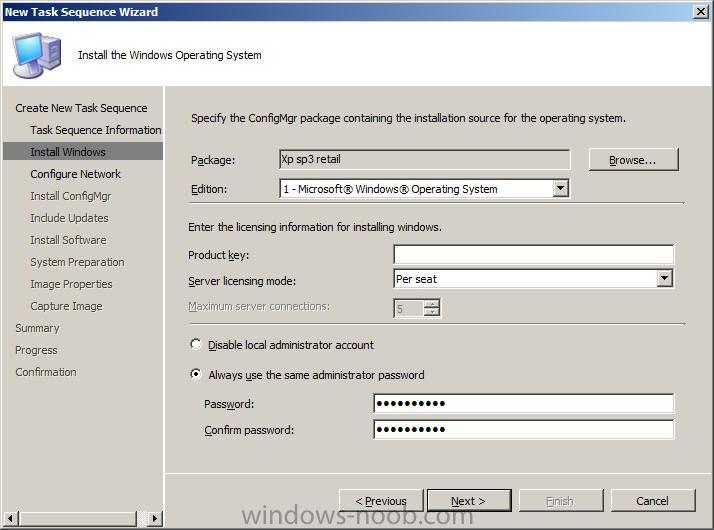Click the Previous button

(381, 501)
